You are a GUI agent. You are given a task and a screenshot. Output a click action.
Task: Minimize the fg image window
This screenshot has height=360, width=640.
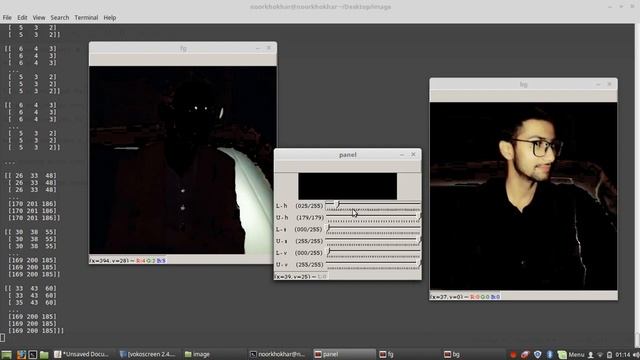(x=258, y=48)
